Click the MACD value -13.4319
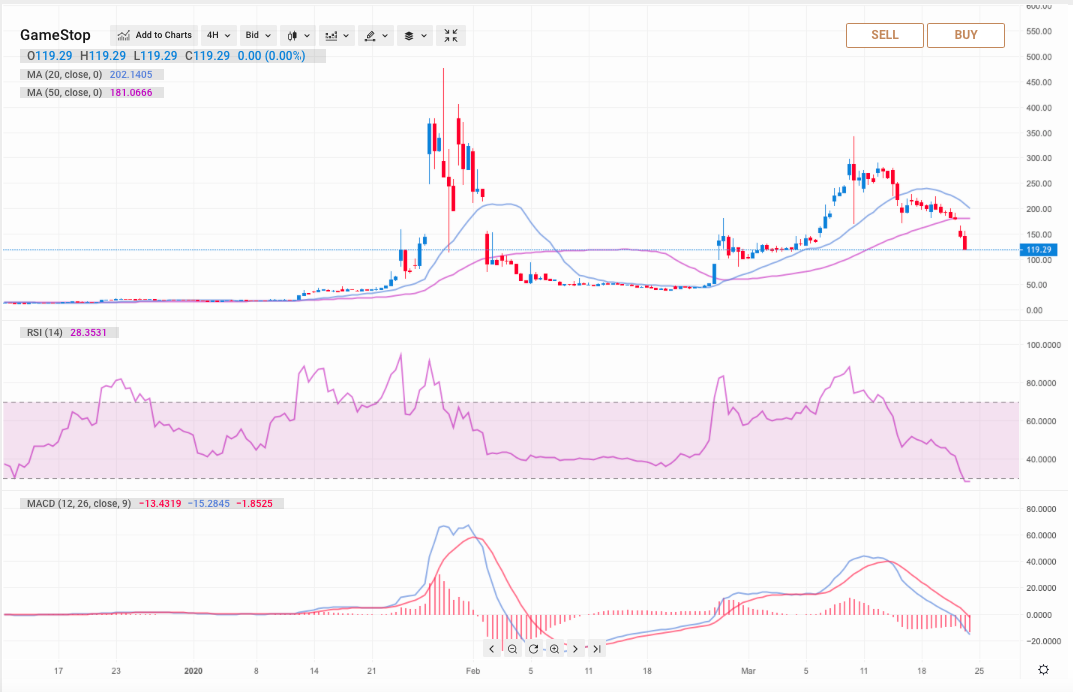The height and width of the screenshot is (692, 1073). coord(160,503)
